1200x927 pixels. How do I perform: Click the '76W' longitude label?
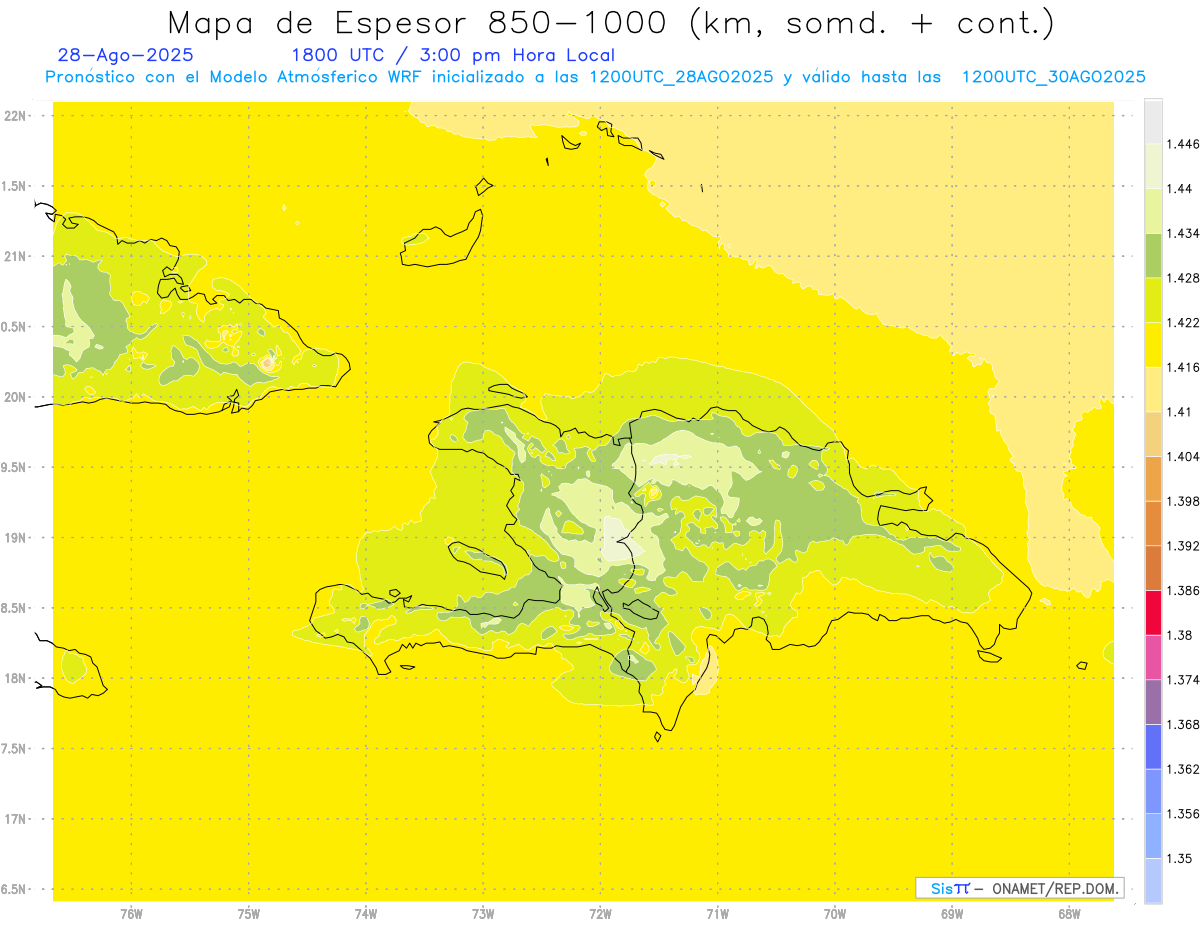tap(131, 914)
